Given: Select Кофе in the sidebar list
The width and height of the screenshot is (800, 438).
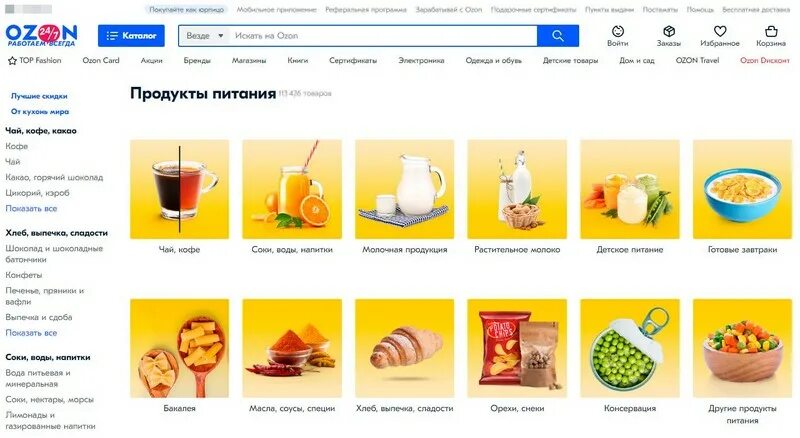Looking at the screenshot, I should pyautogui.click(x=16, y=146).
